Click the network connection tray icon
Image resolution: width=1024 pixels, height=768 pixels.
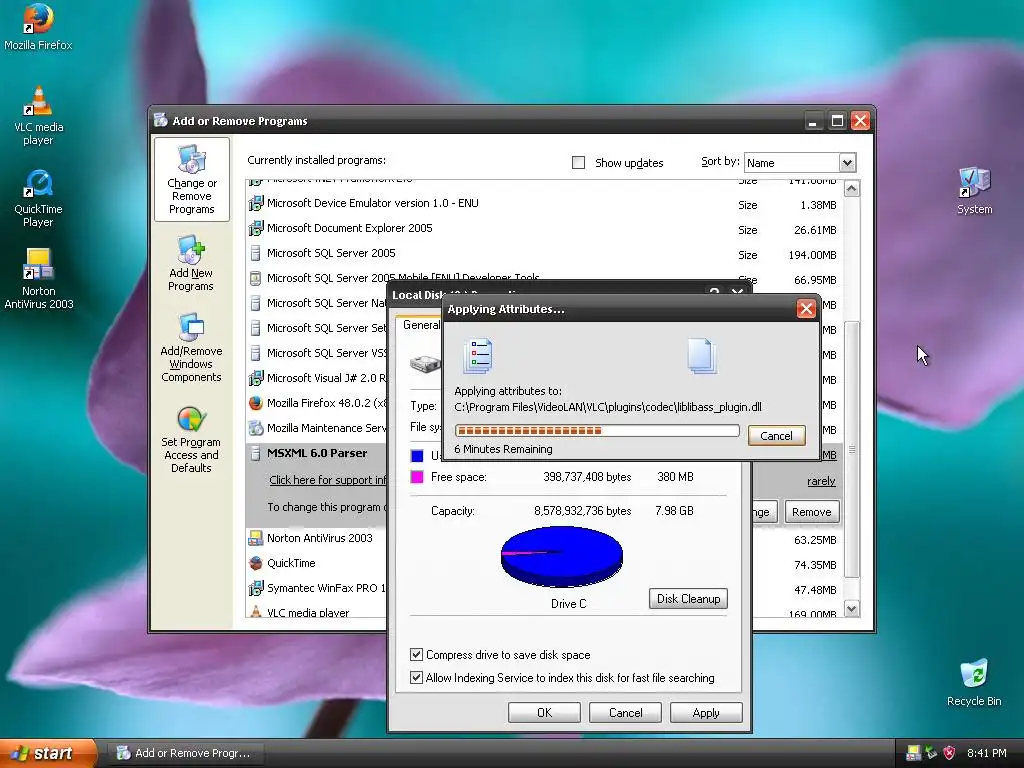point(931,753)
